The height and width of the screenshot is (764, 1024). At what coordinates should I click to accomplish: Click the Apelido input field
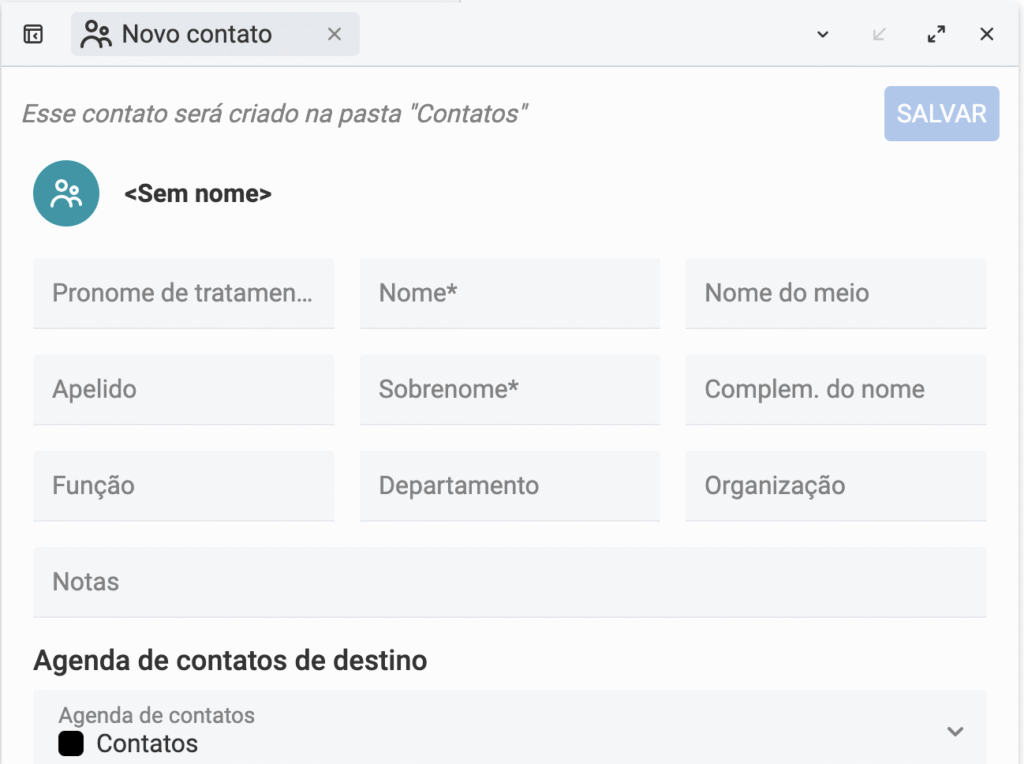point(184,389)
